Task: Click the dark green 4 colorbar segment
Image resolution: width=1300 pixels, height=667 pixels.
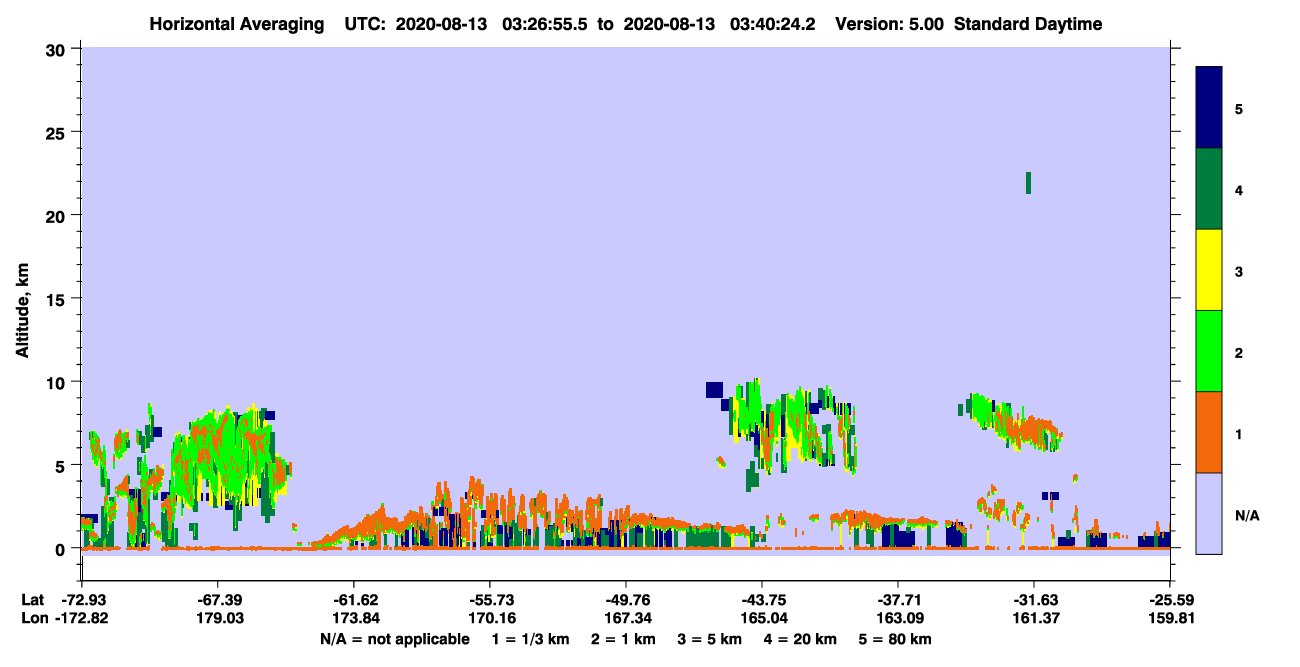Action: click(x=1209, y=189)
